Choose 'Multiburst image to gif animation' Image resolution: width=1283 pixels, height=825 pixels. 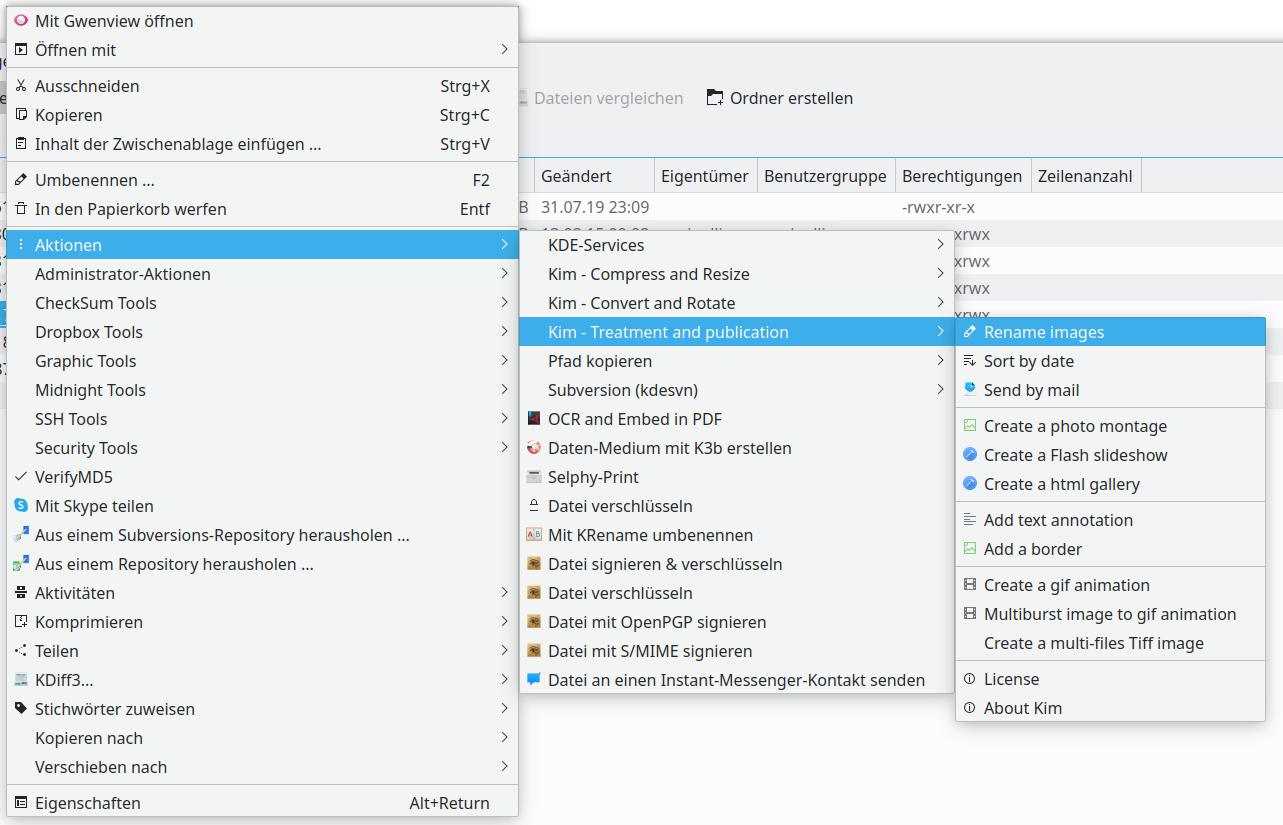1110,614
